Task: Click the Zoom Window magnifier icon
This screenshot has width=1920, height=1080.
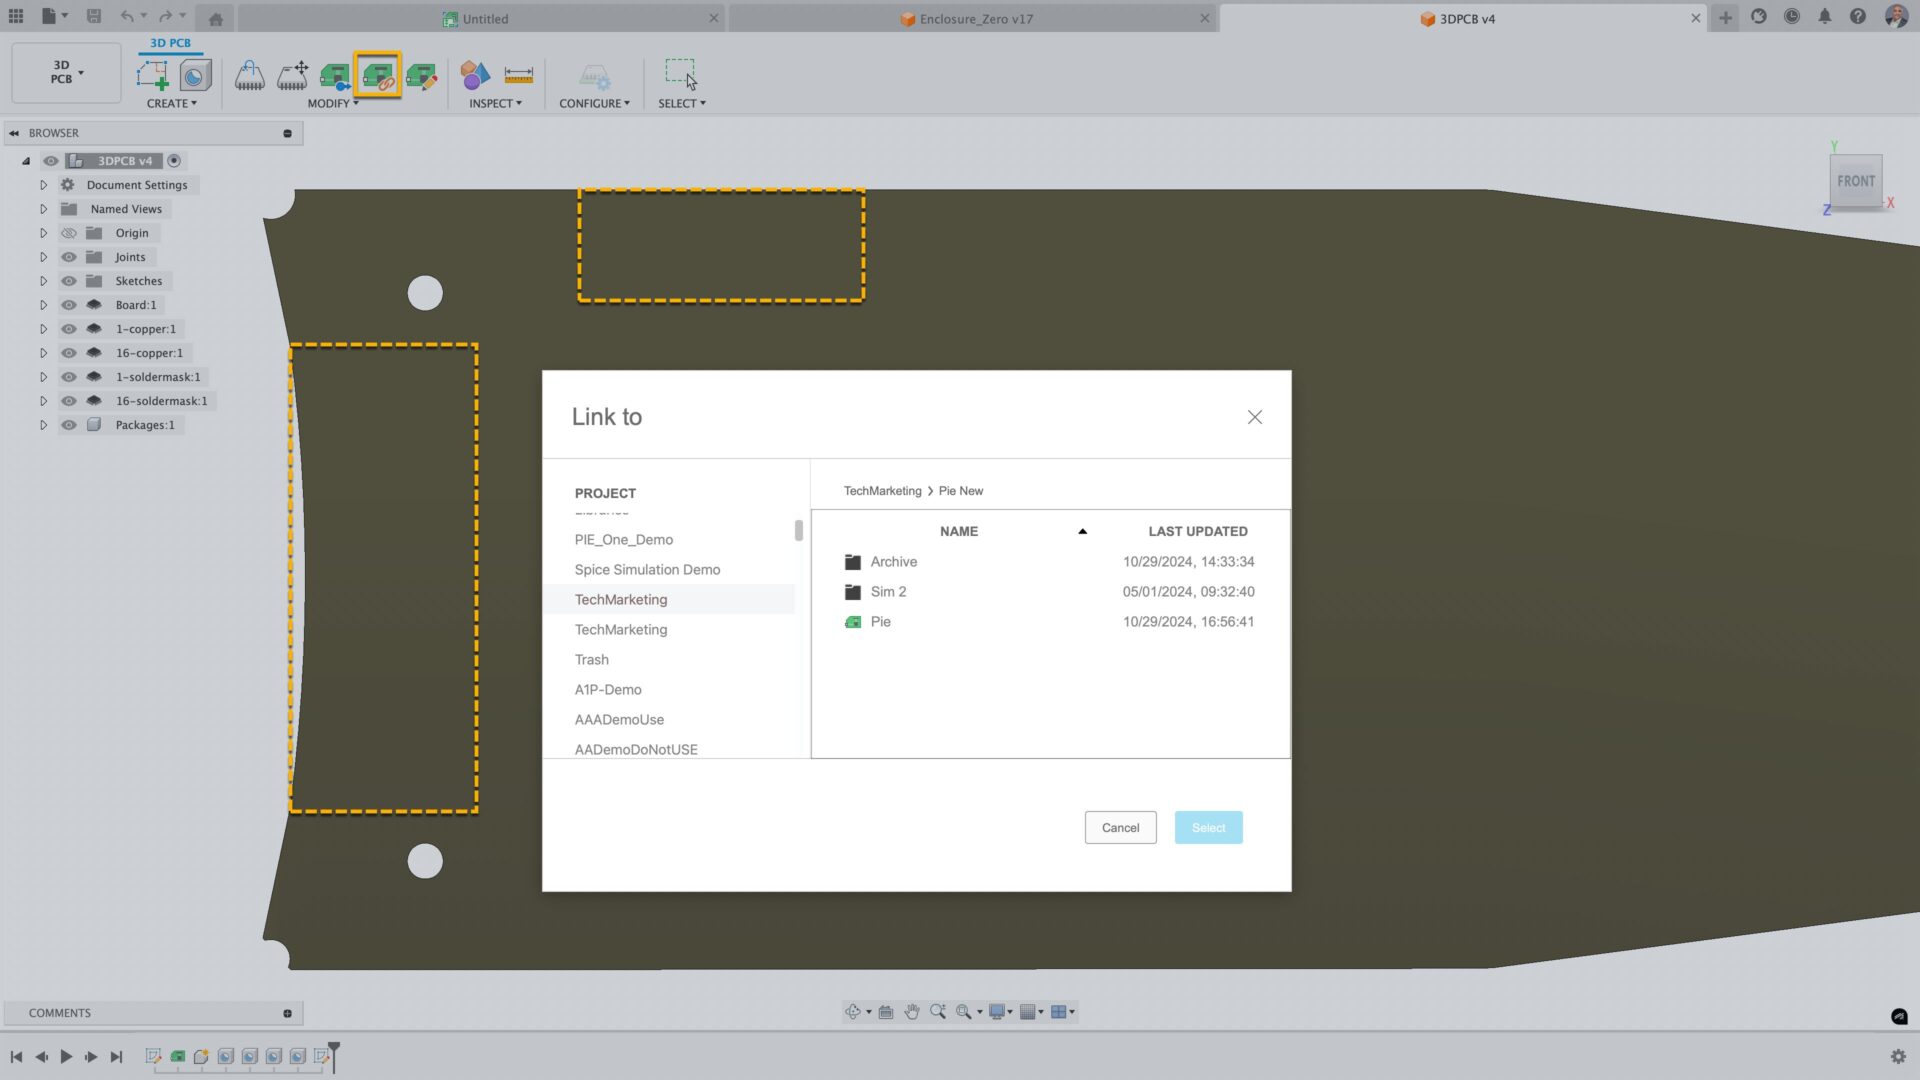Action: point(965,1011)
